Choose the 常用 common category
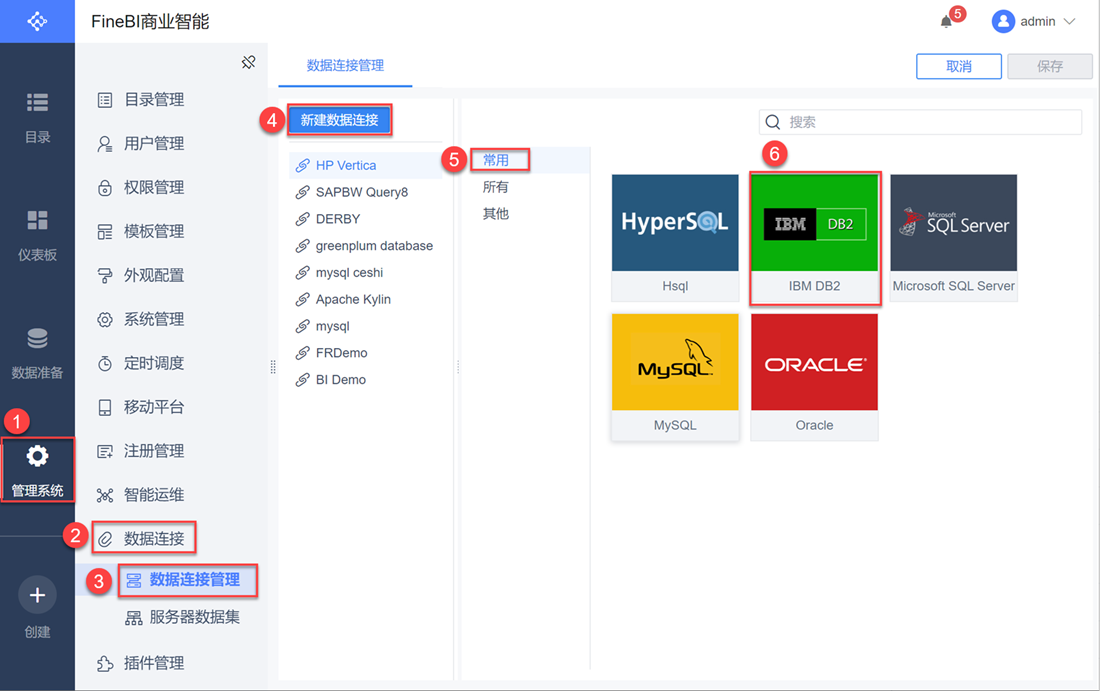The height and width of the screenshot is (691, 1100). 496,160
